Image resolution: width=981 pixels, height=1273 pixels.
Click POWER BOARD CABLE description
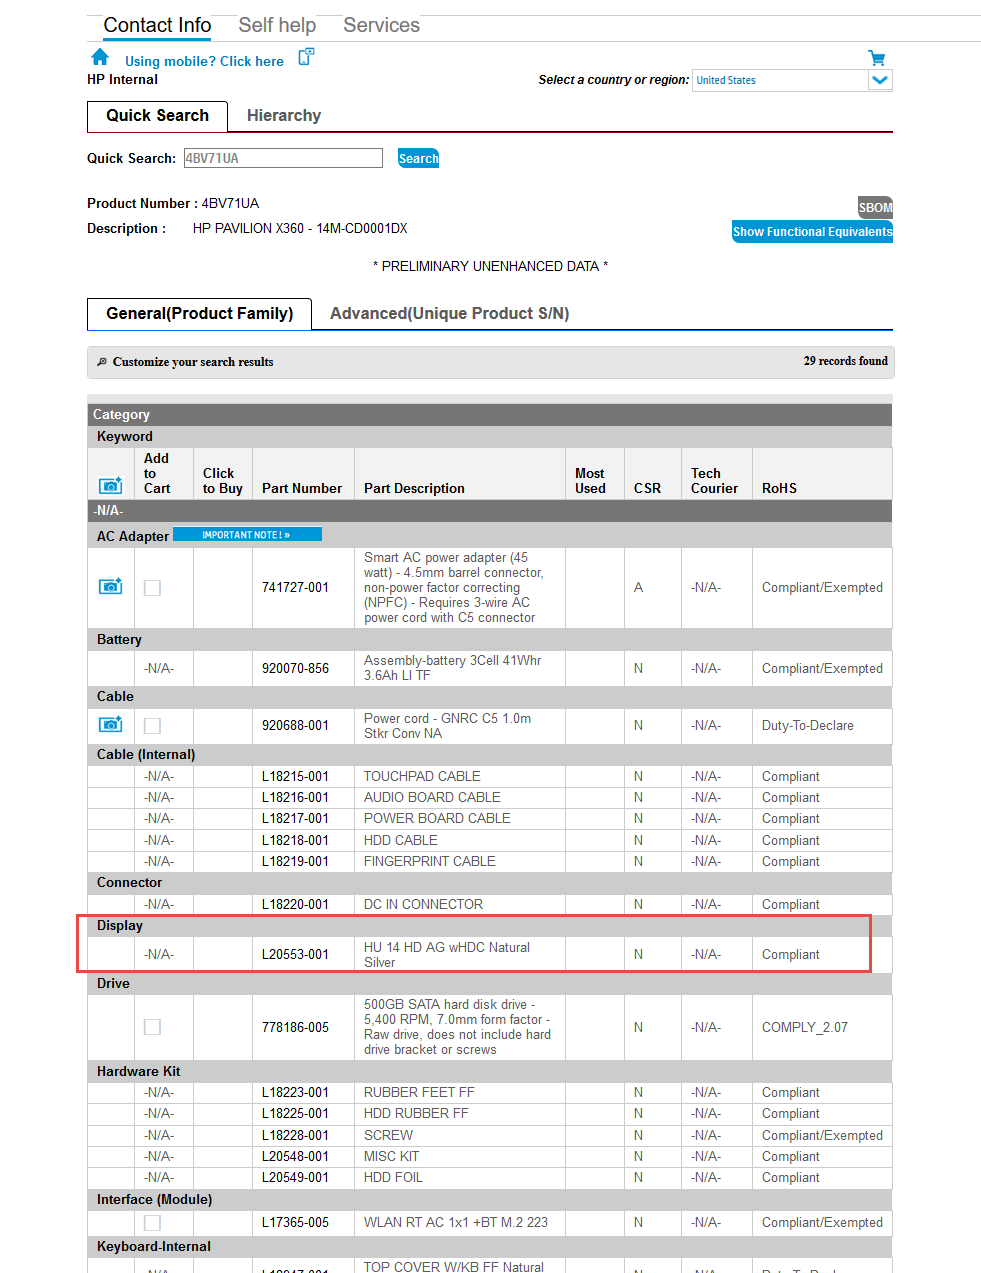(x=437, y=818)
